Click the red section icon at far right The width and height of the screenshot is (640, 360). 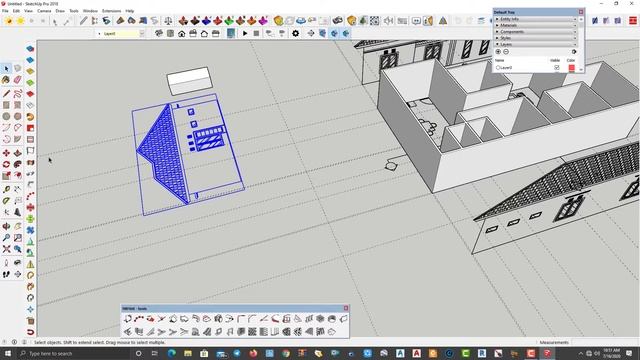pos(633,20)
